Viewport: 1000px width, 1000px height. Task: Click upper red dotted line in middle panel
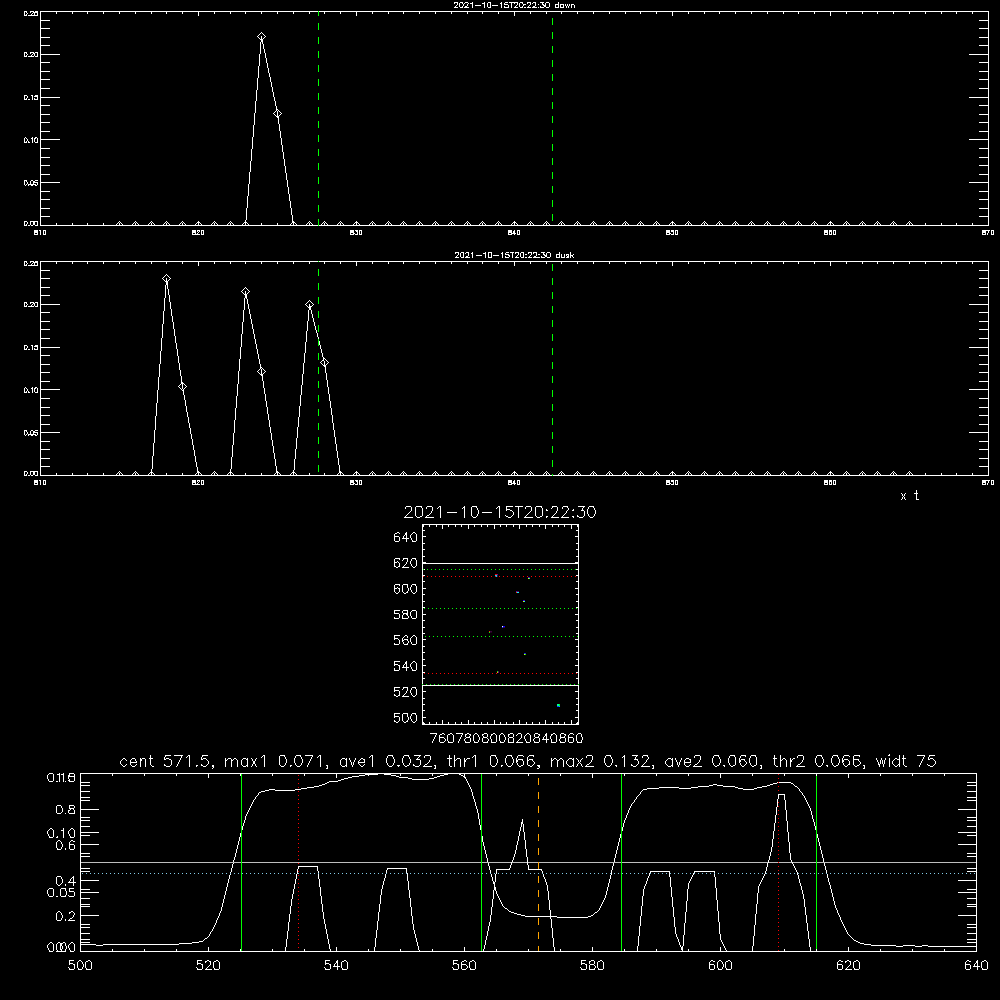click(500, 577)
